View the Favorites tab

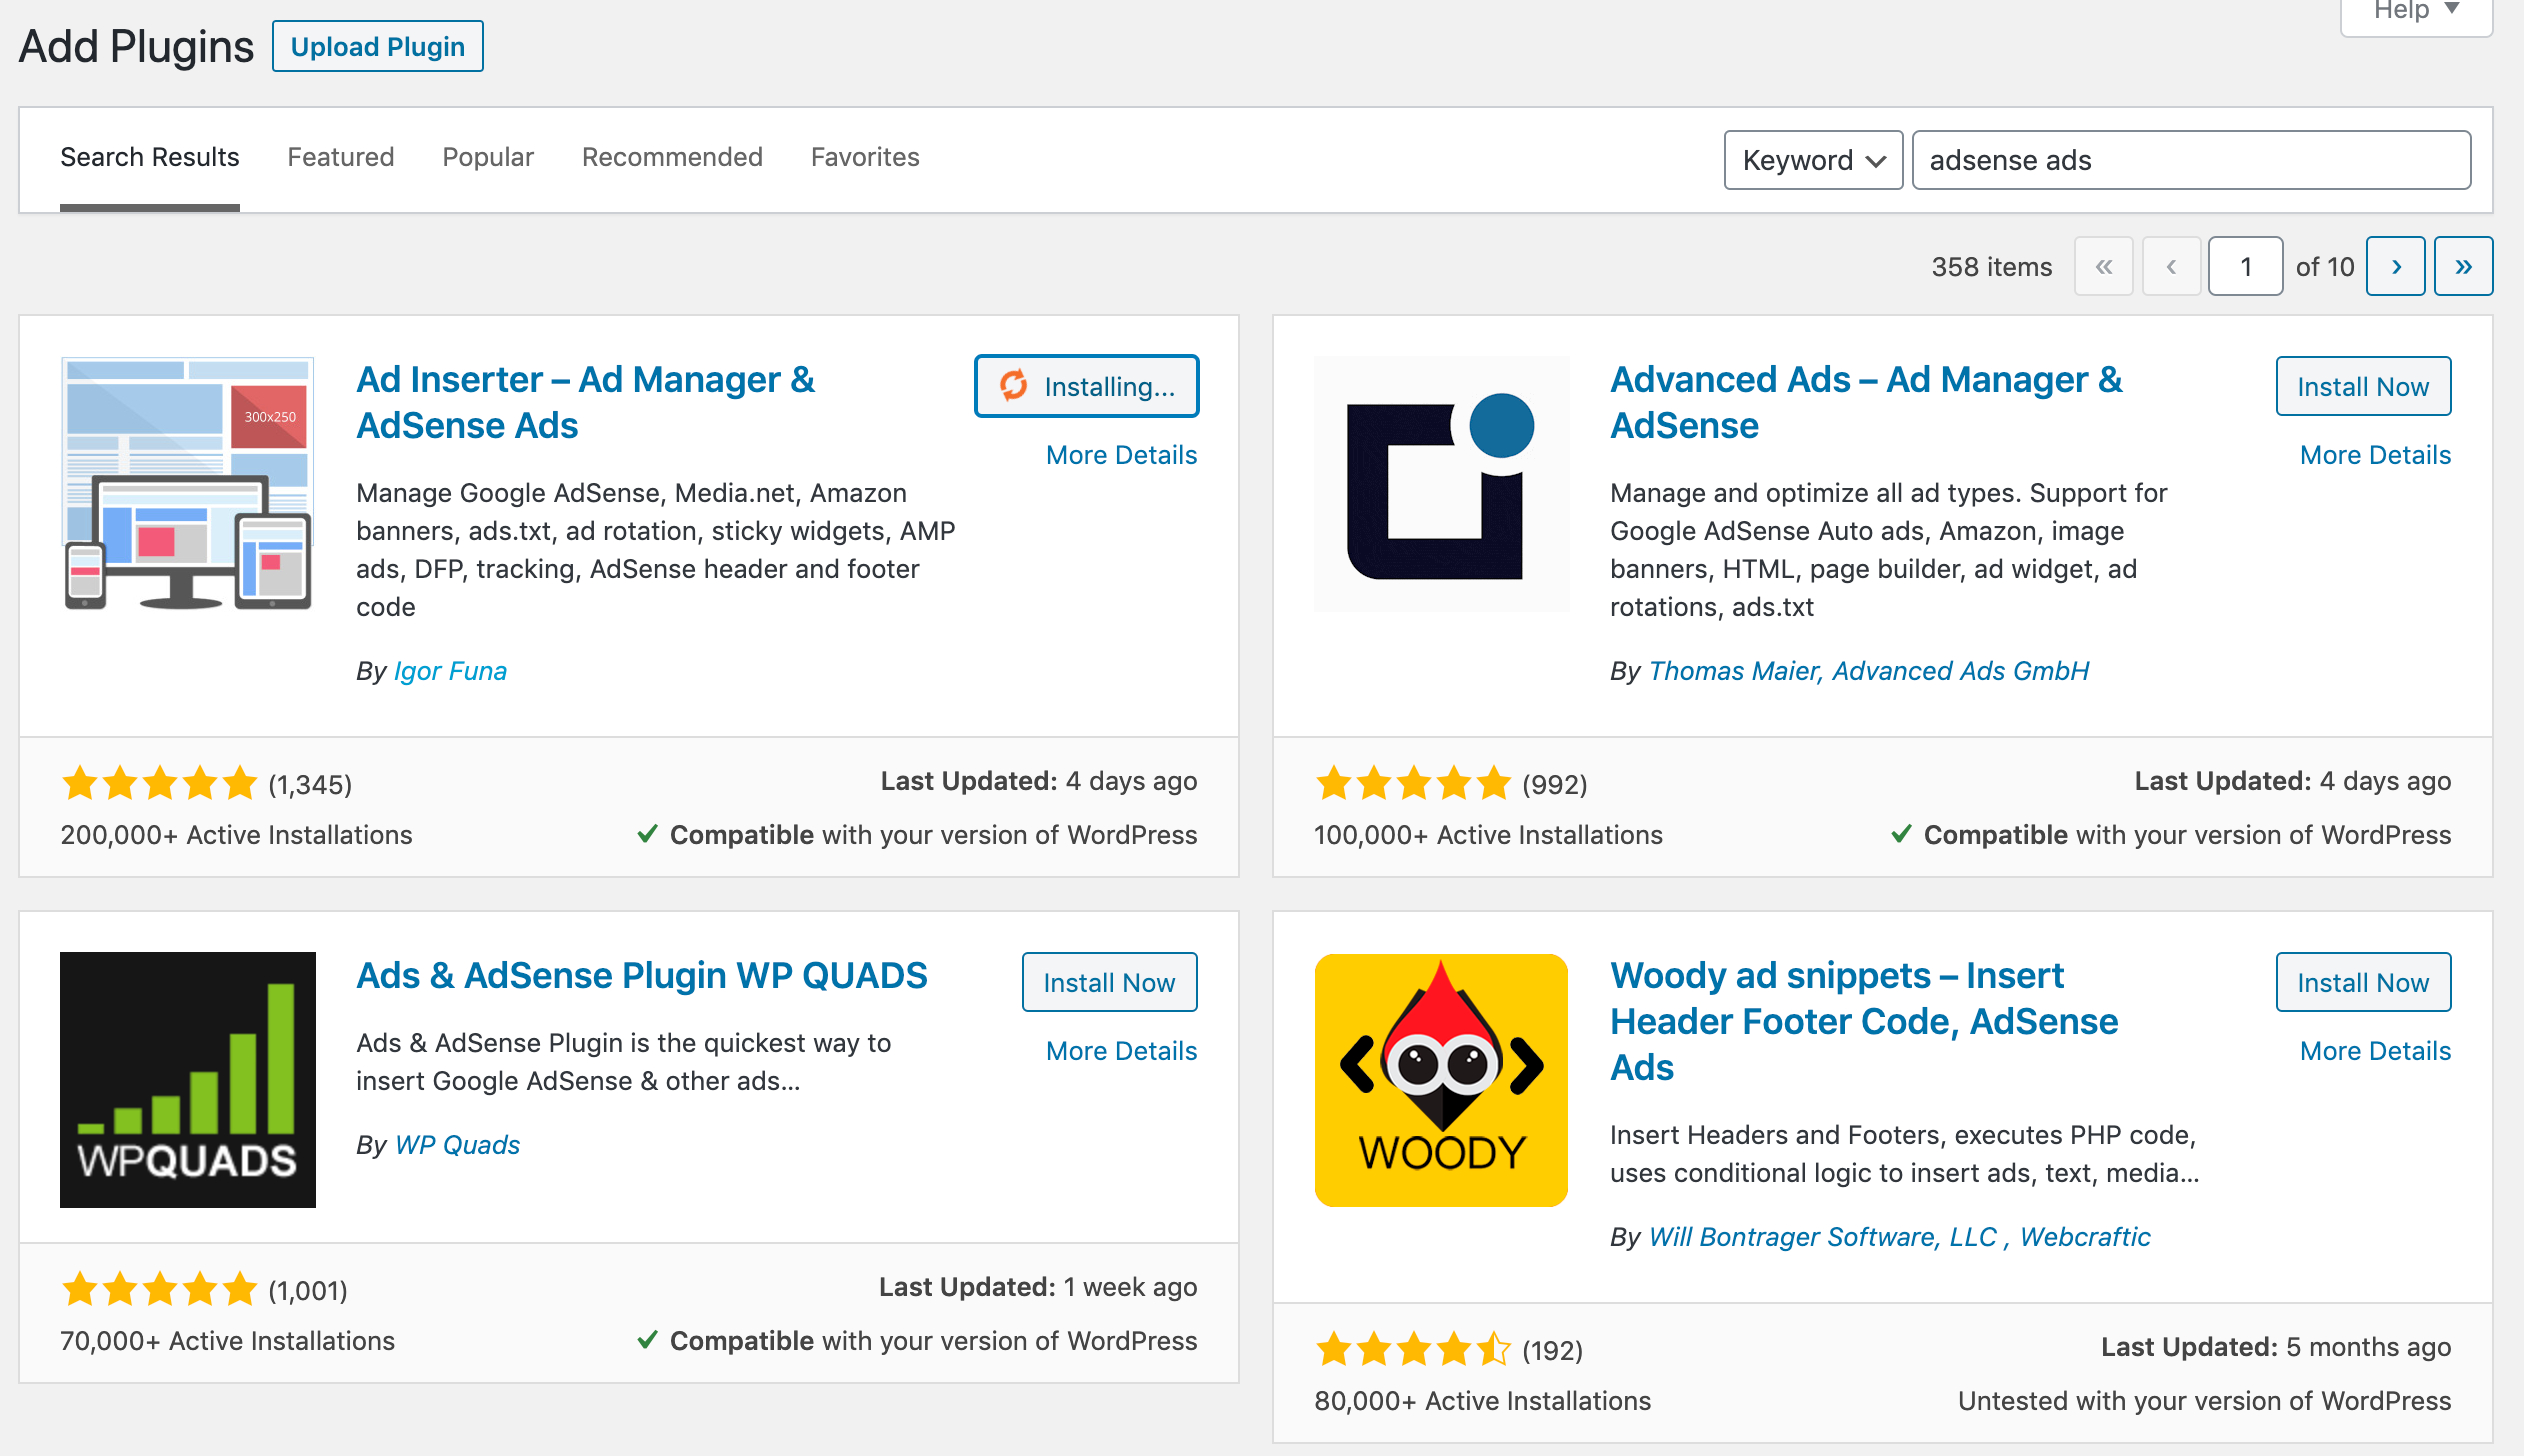pos(864,157)
